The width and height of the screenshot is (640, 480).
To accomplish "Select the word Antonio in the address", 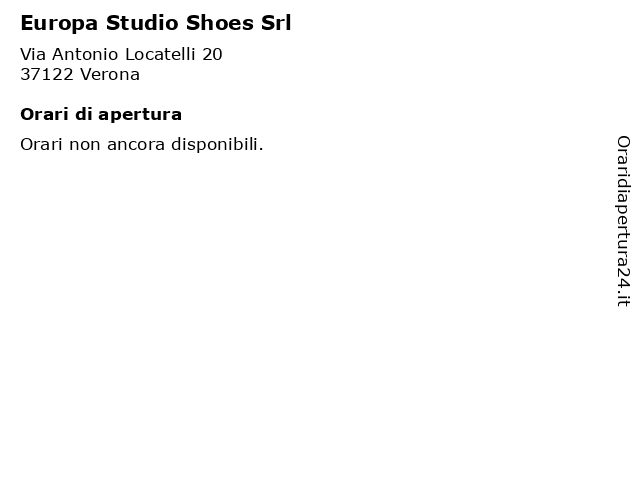I will [x=85, y=54].
